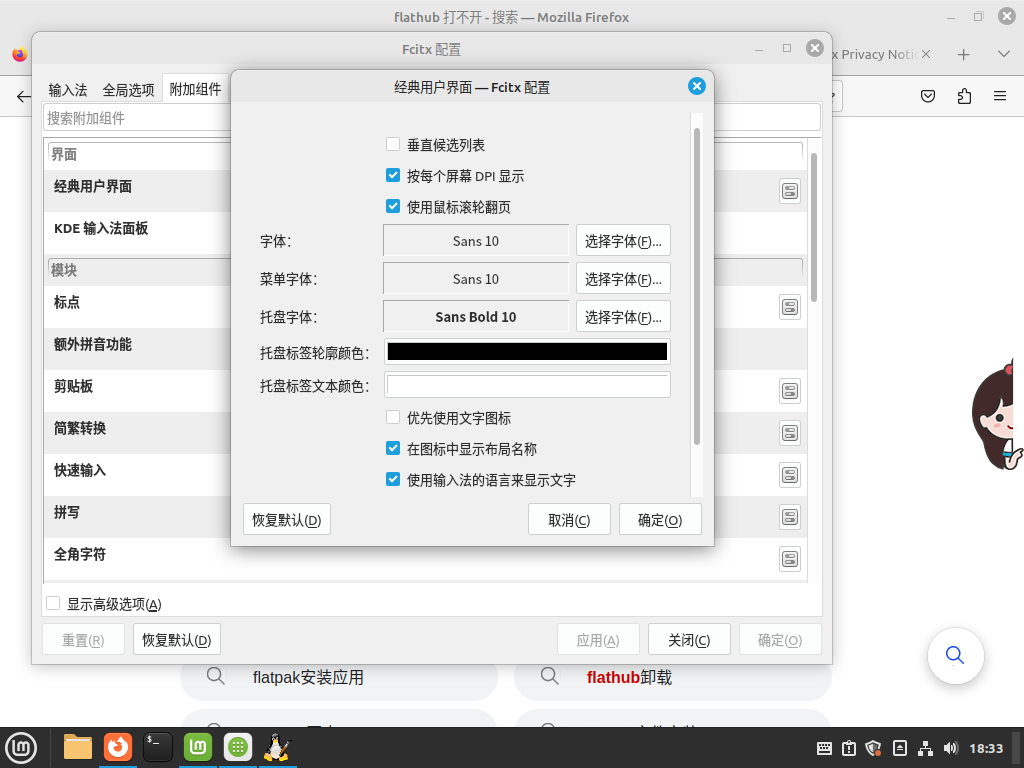Launch the terminal from the taskbar
The height and width of the screenshot is (768, 1024).
pos(157,747)
